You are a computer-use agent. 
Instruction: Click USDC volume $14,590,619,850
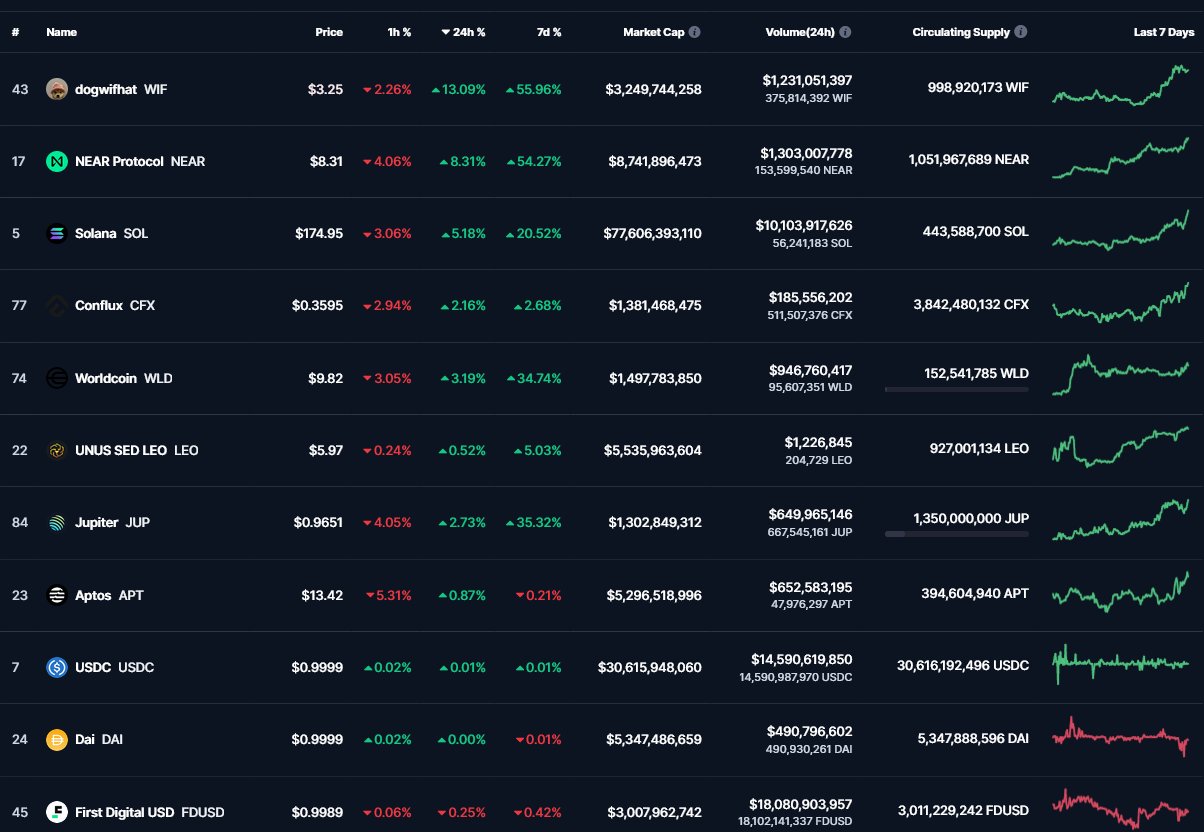[802, 659]
